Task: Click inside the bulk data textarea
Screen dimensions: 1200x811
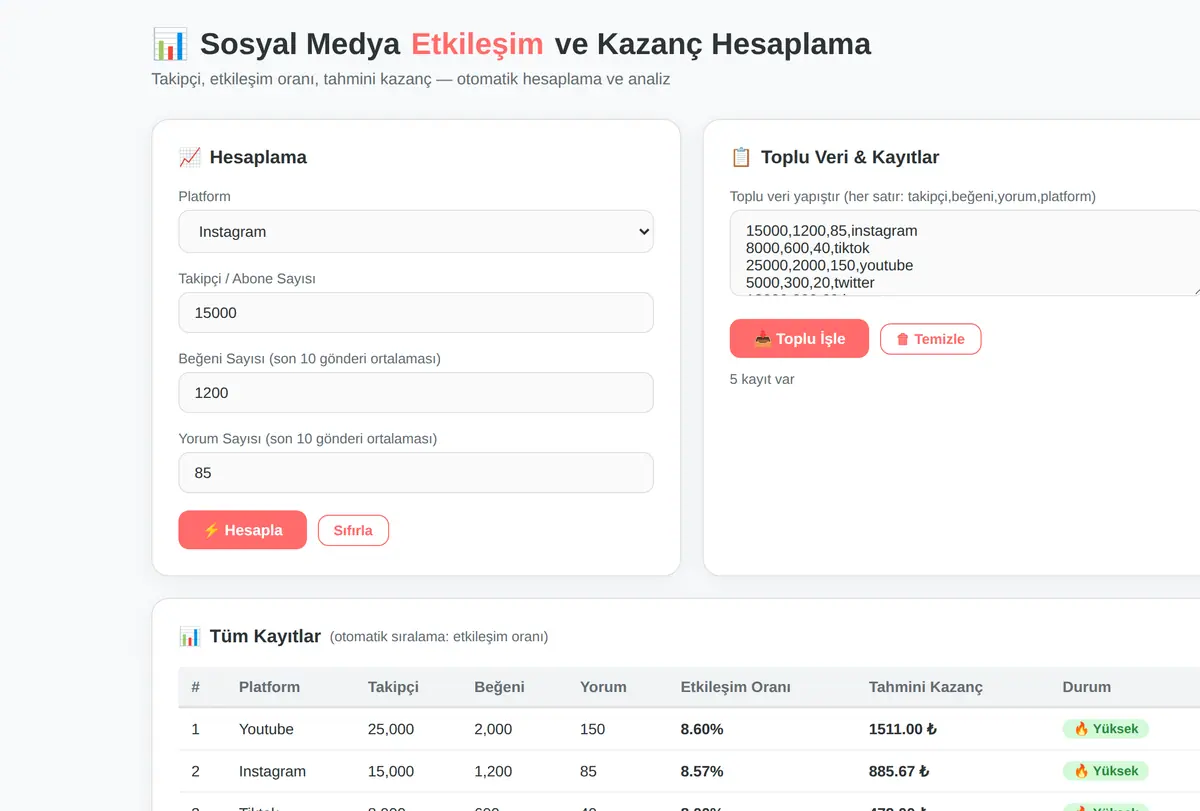Action: point(965,253)
